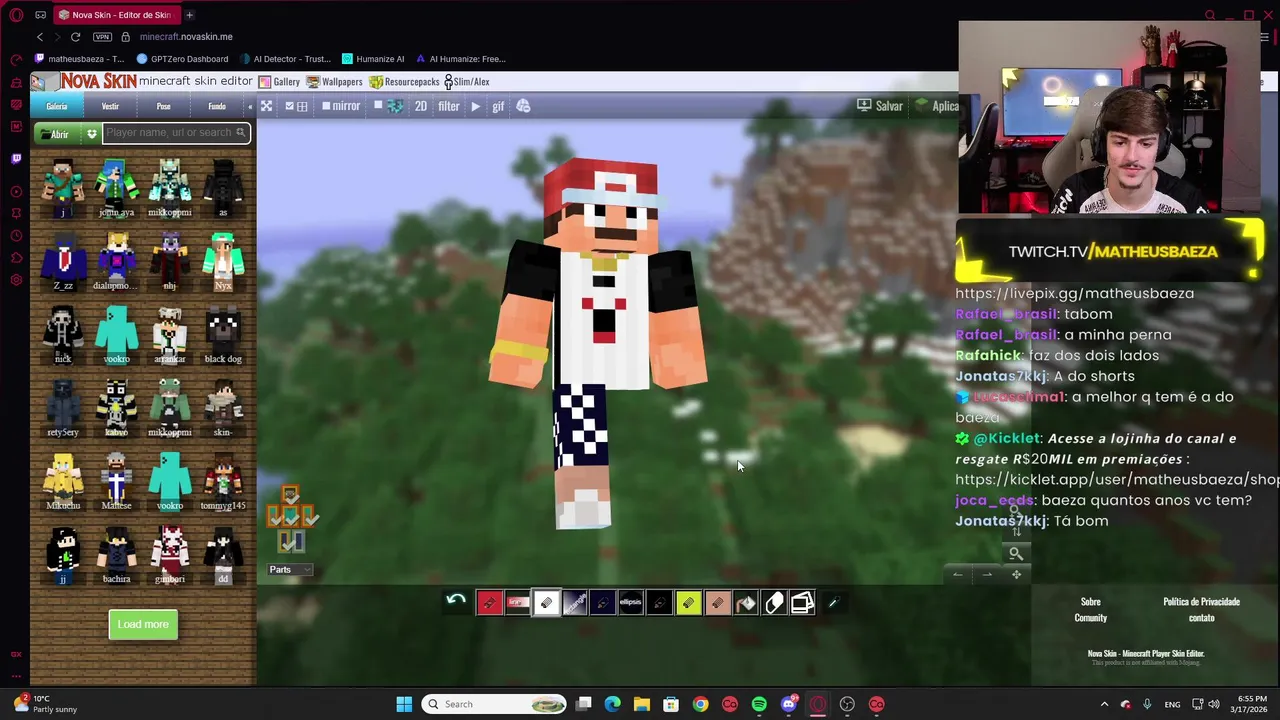Open the Pose tab
Viewport: 1280px width, 720px height.
pyautogui.click(x=163, y=106)
